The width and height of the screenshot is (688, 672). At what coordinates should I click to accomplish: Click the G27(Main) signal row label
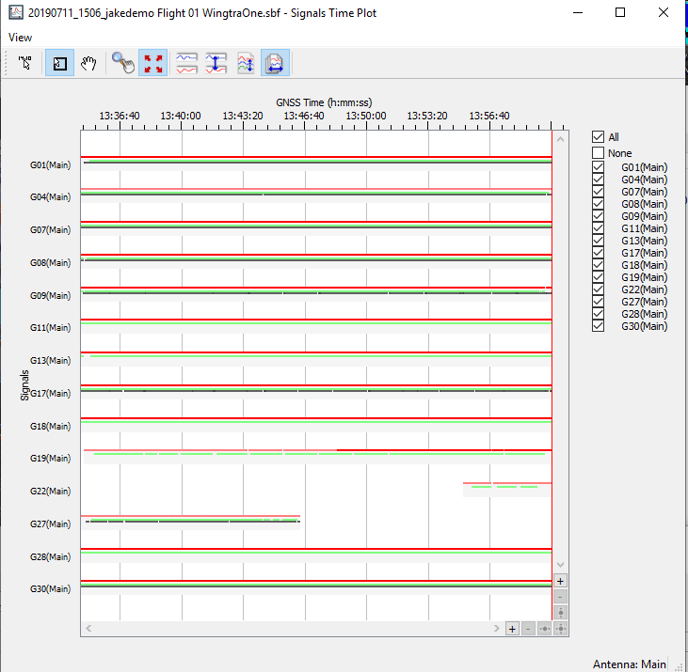click(50, 524)
